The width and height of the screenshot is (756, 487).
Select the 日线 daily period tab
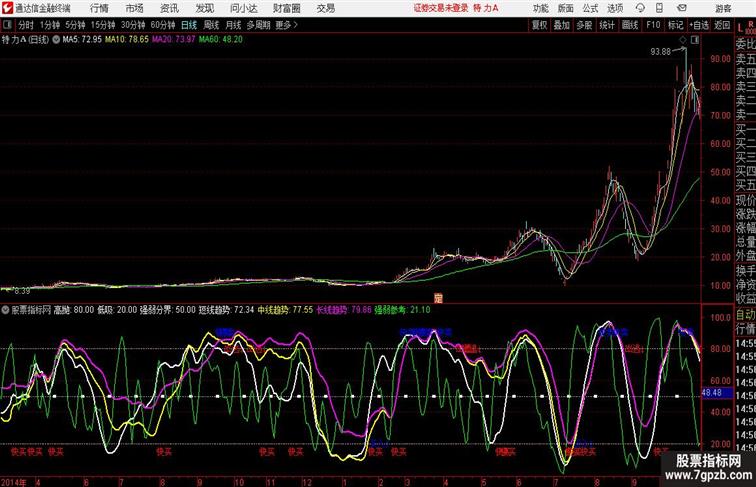189,25
